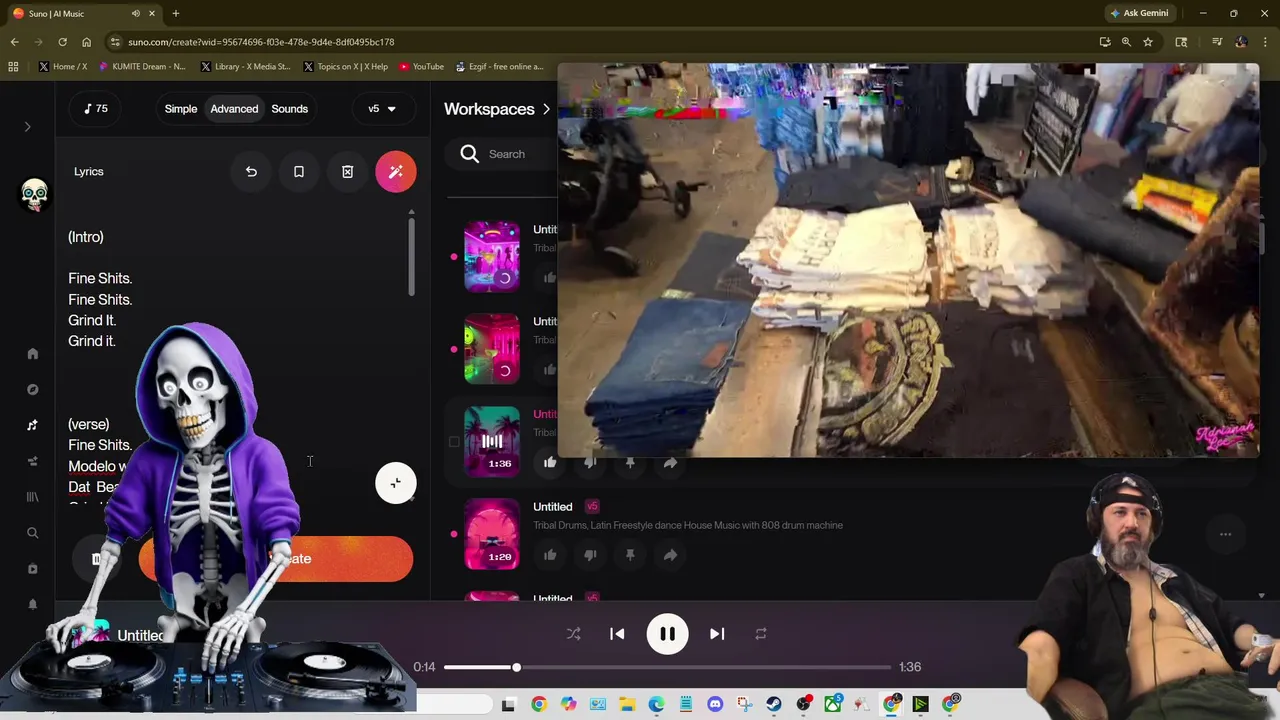Generate lyrics with the magic wand button
Image resolution: width=1280 pixels, height=720 pixels.
[396, 172]
